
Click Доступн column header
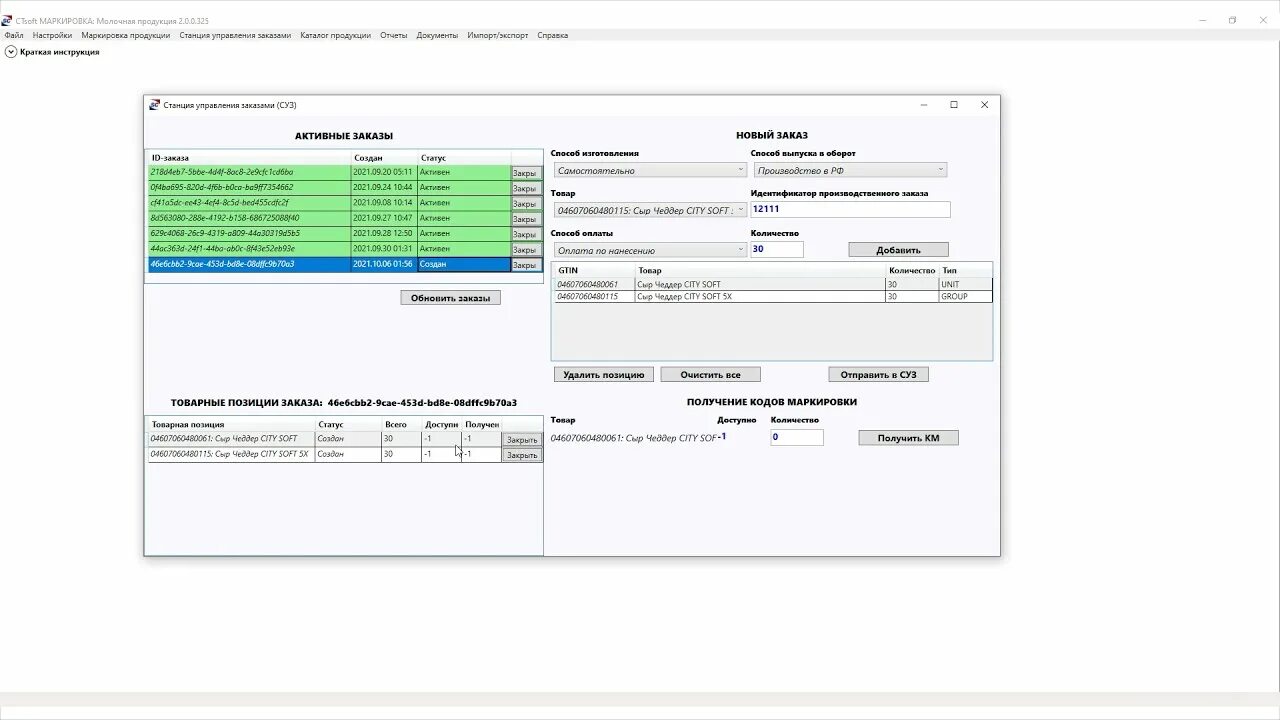pos(440,425)
